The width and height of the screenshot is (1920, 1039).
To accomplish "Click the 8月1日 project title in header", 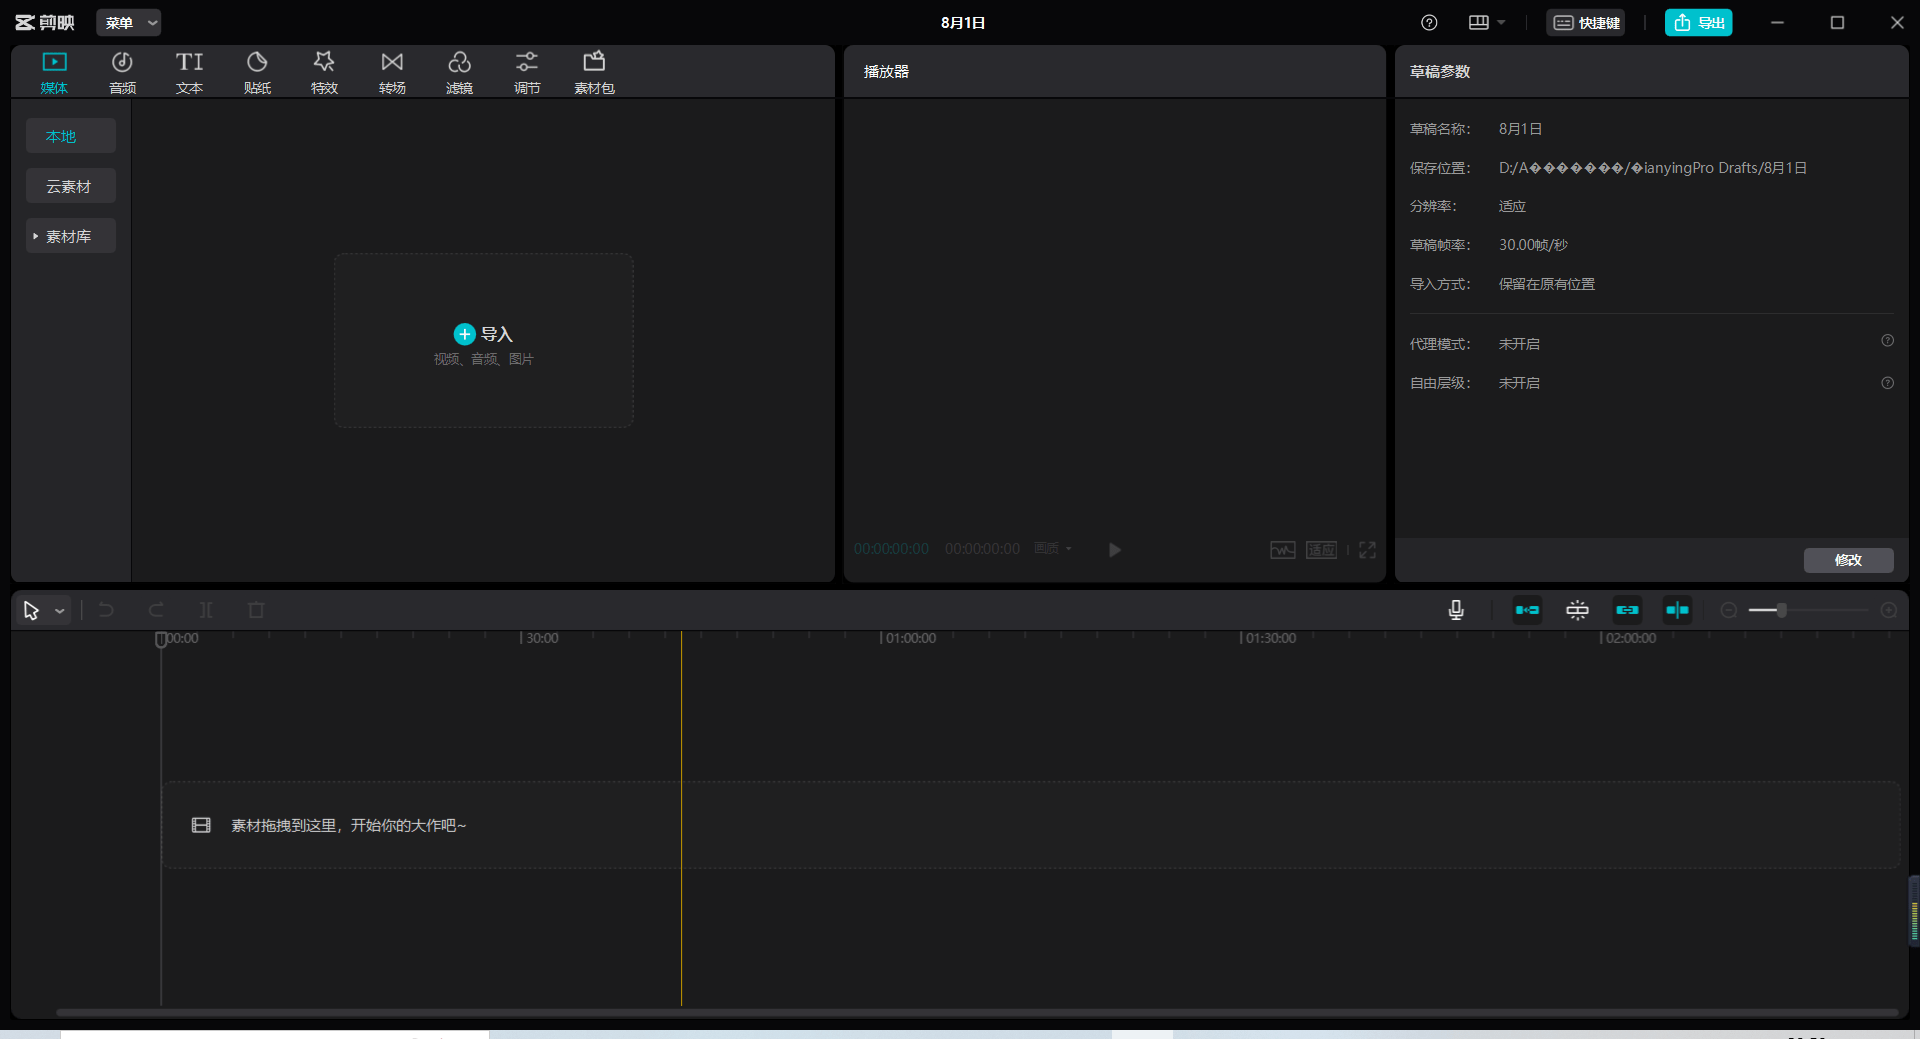I will coord(963,23).
